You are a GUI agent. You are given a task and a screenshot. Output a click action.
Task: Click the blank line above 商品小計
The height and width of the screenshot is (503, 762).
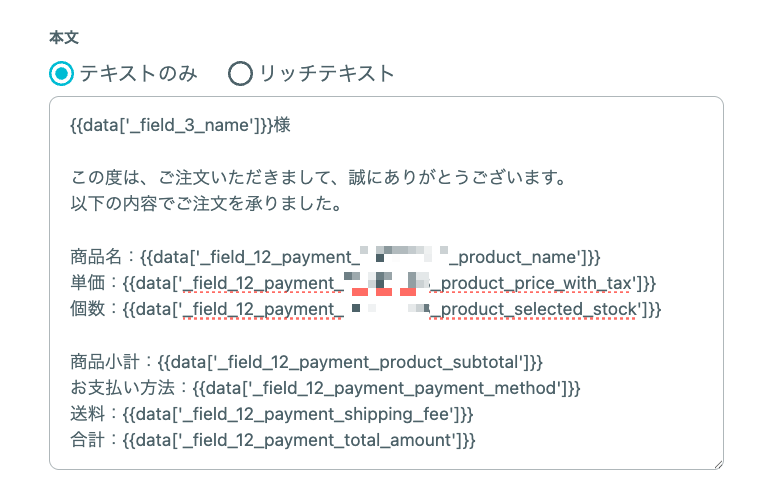(x=386, y=336)
